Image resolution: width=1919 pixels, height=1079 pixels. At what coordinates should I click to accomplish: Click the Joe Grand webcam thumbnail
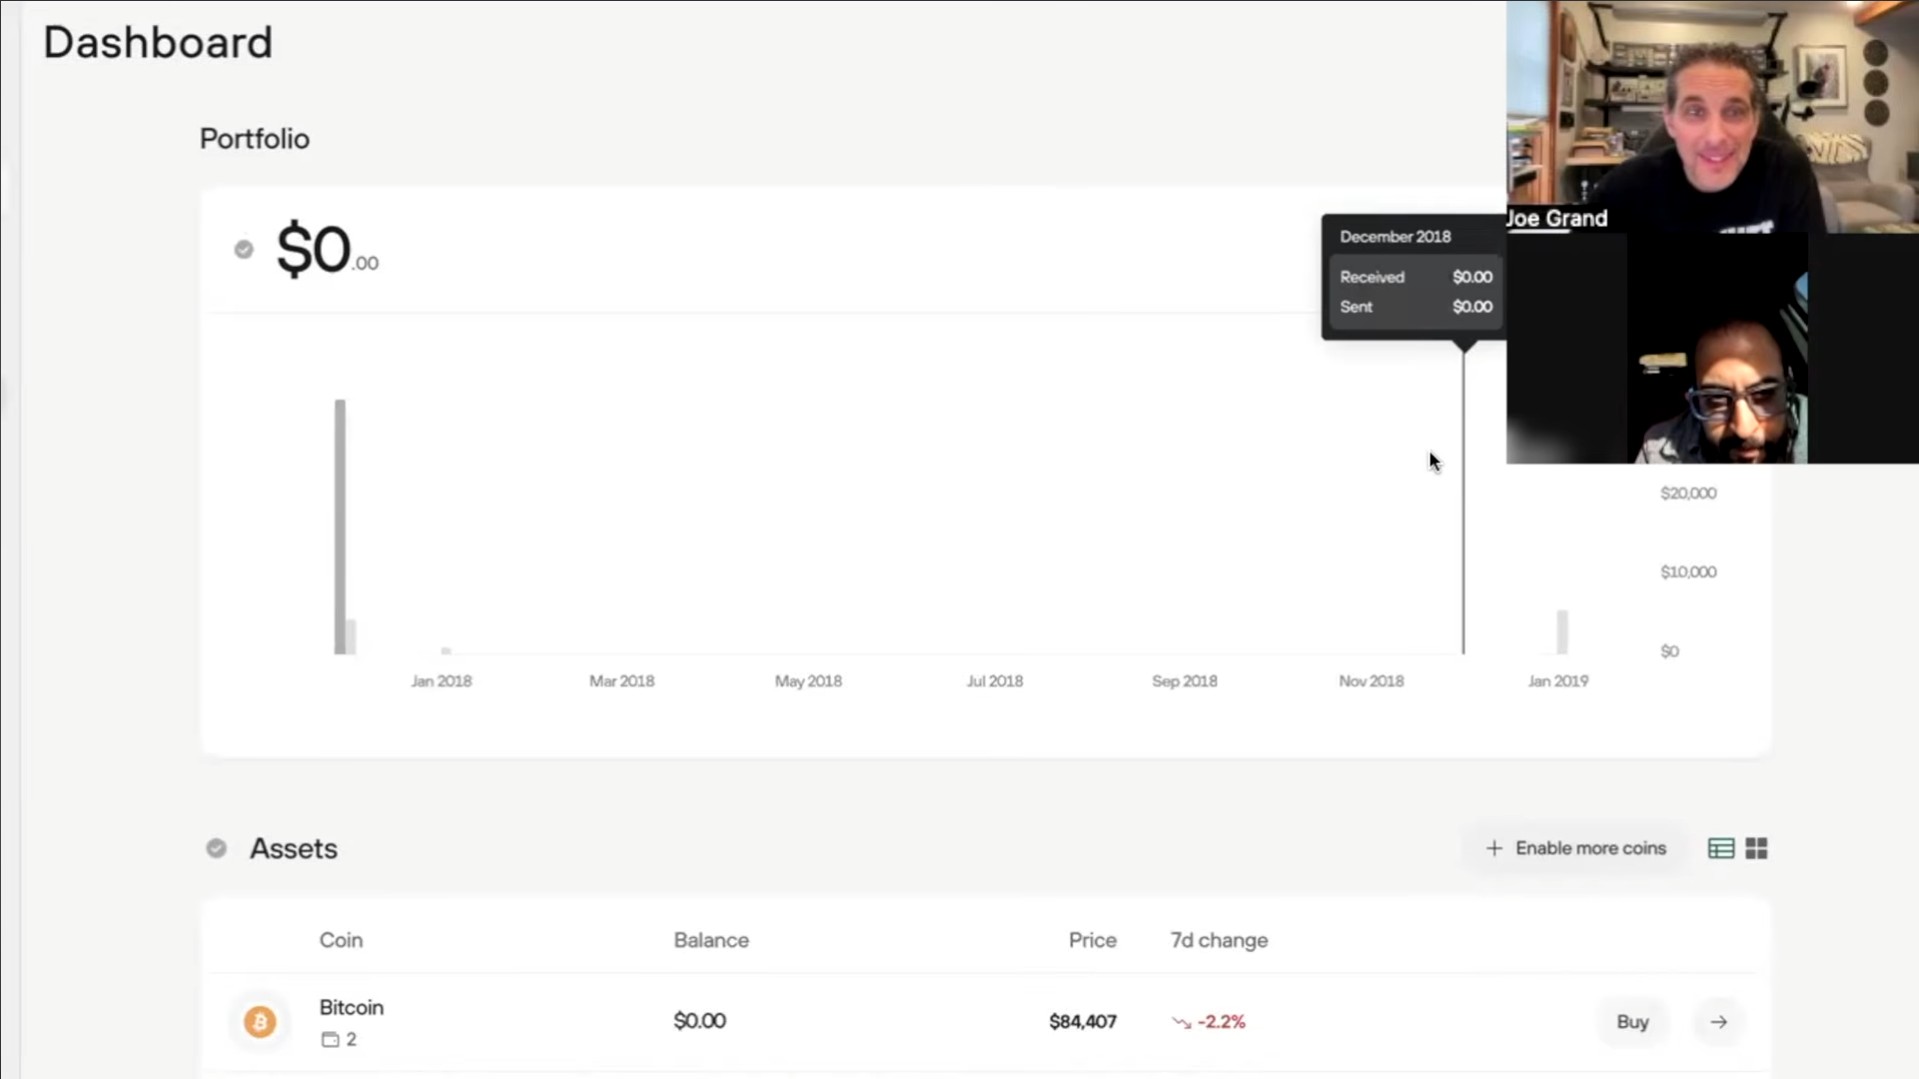(x=1712, y=116)
